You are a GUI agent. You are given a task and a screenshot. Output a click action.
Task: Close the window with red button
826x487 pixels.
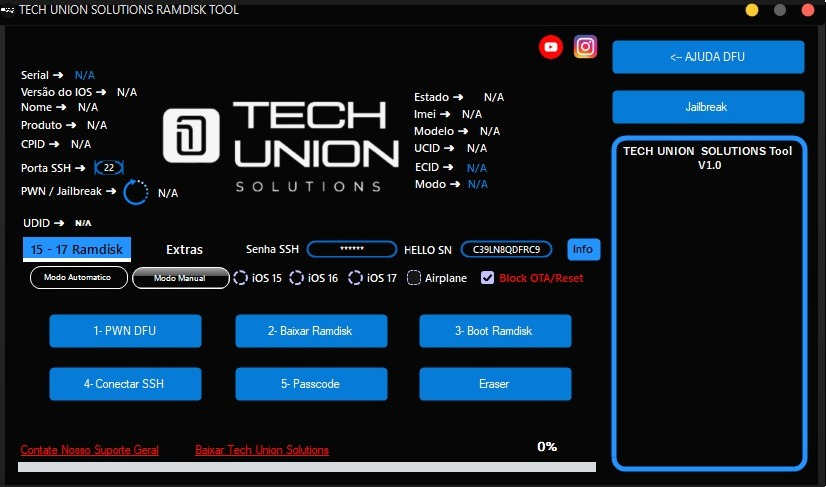coord(808,10)
